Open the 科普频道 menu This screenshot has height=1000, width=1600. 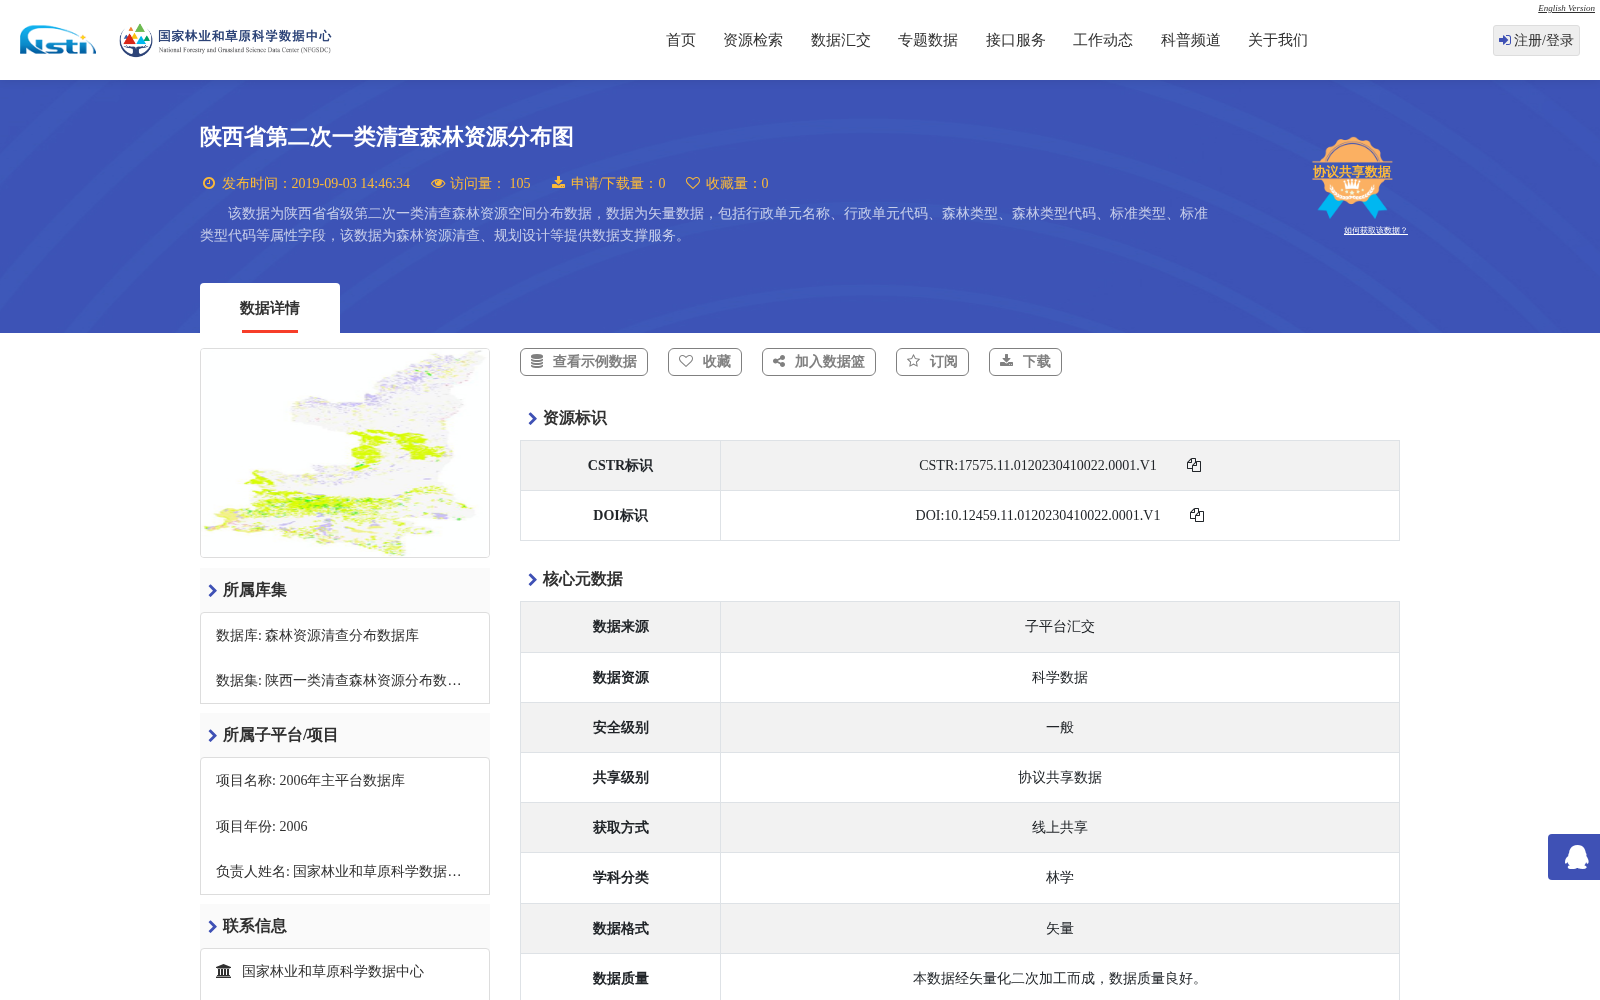click(x=1191, y=40)
